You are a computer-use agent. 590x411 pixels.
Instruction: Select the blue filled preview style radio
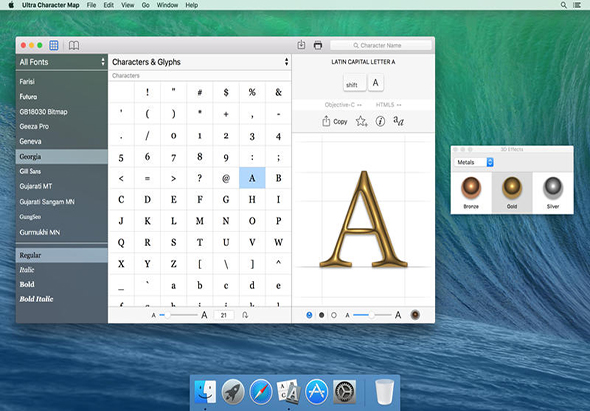[309, 315]
